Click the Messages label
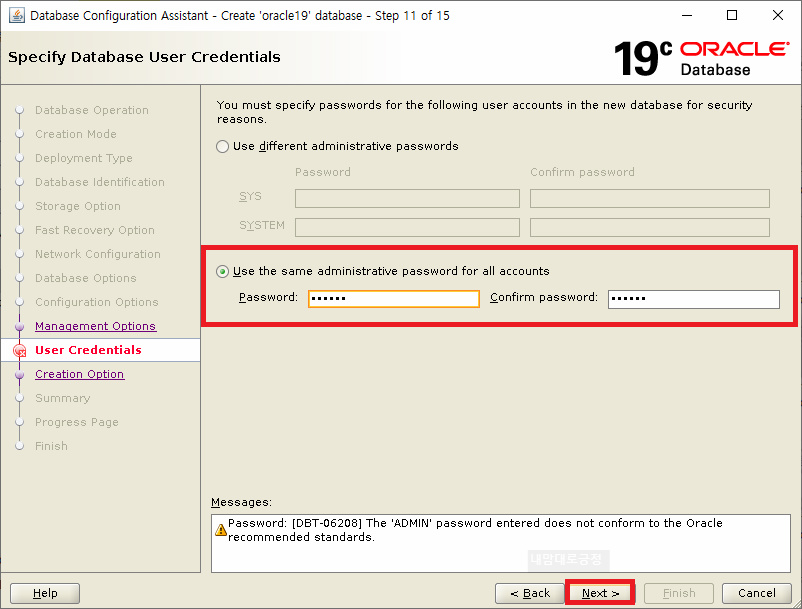This screenshot has height=609, width=802. pos(241,503)
